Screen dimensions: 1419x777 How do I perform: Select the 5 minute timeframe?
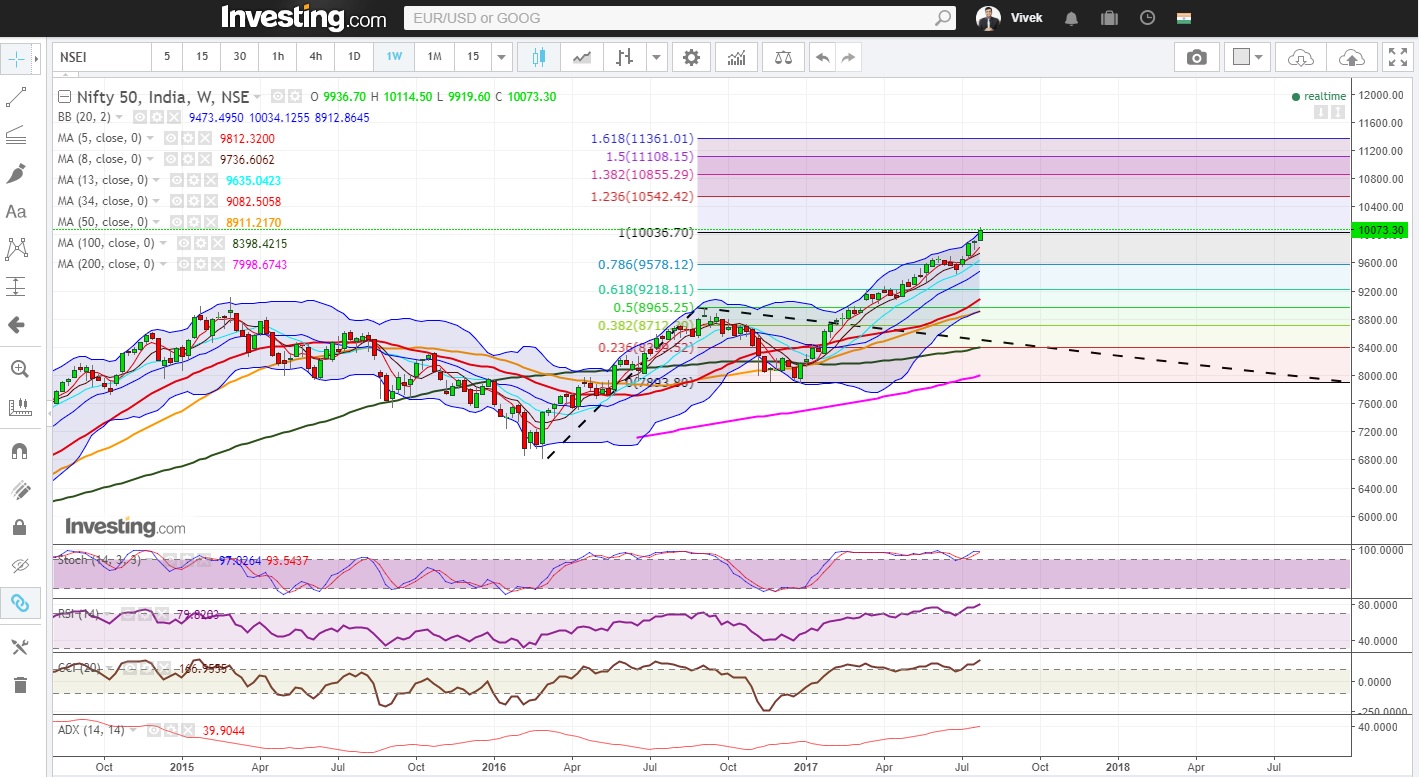pos(167,57)
